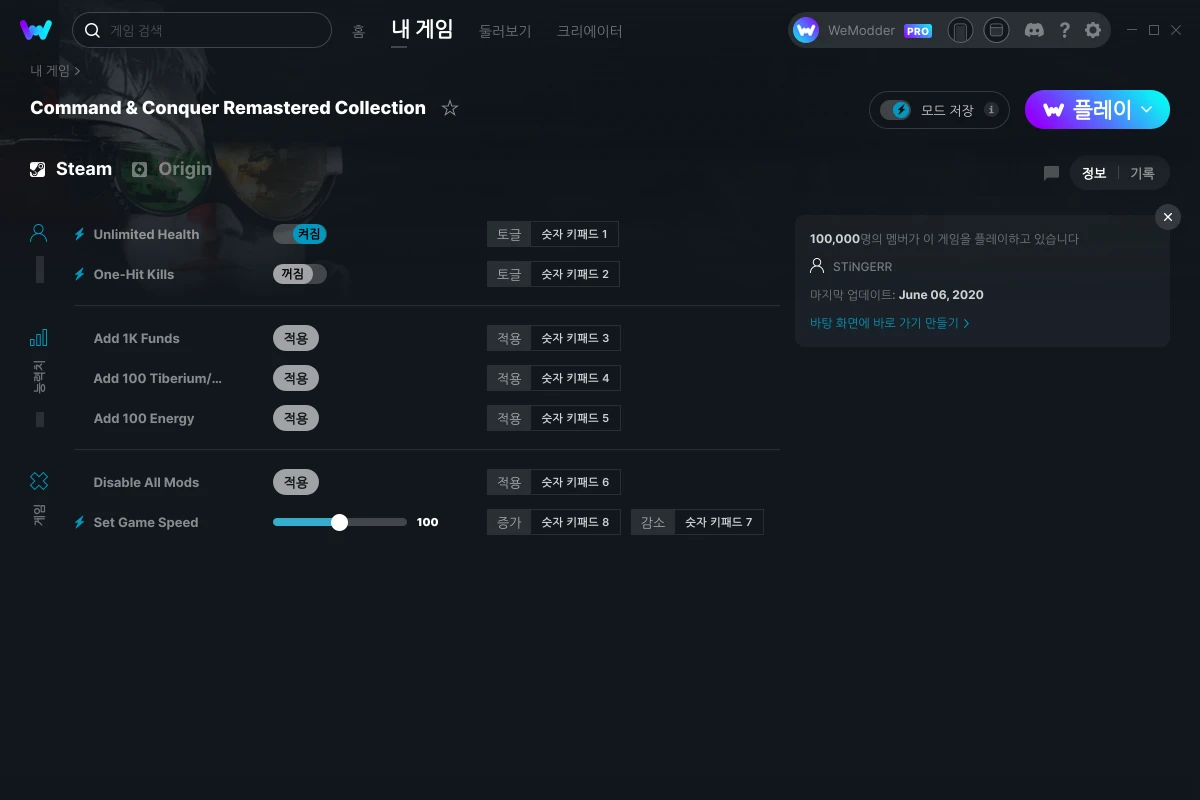
Task: Open the comments chat bubble icon
Action: pos(1051,173)
